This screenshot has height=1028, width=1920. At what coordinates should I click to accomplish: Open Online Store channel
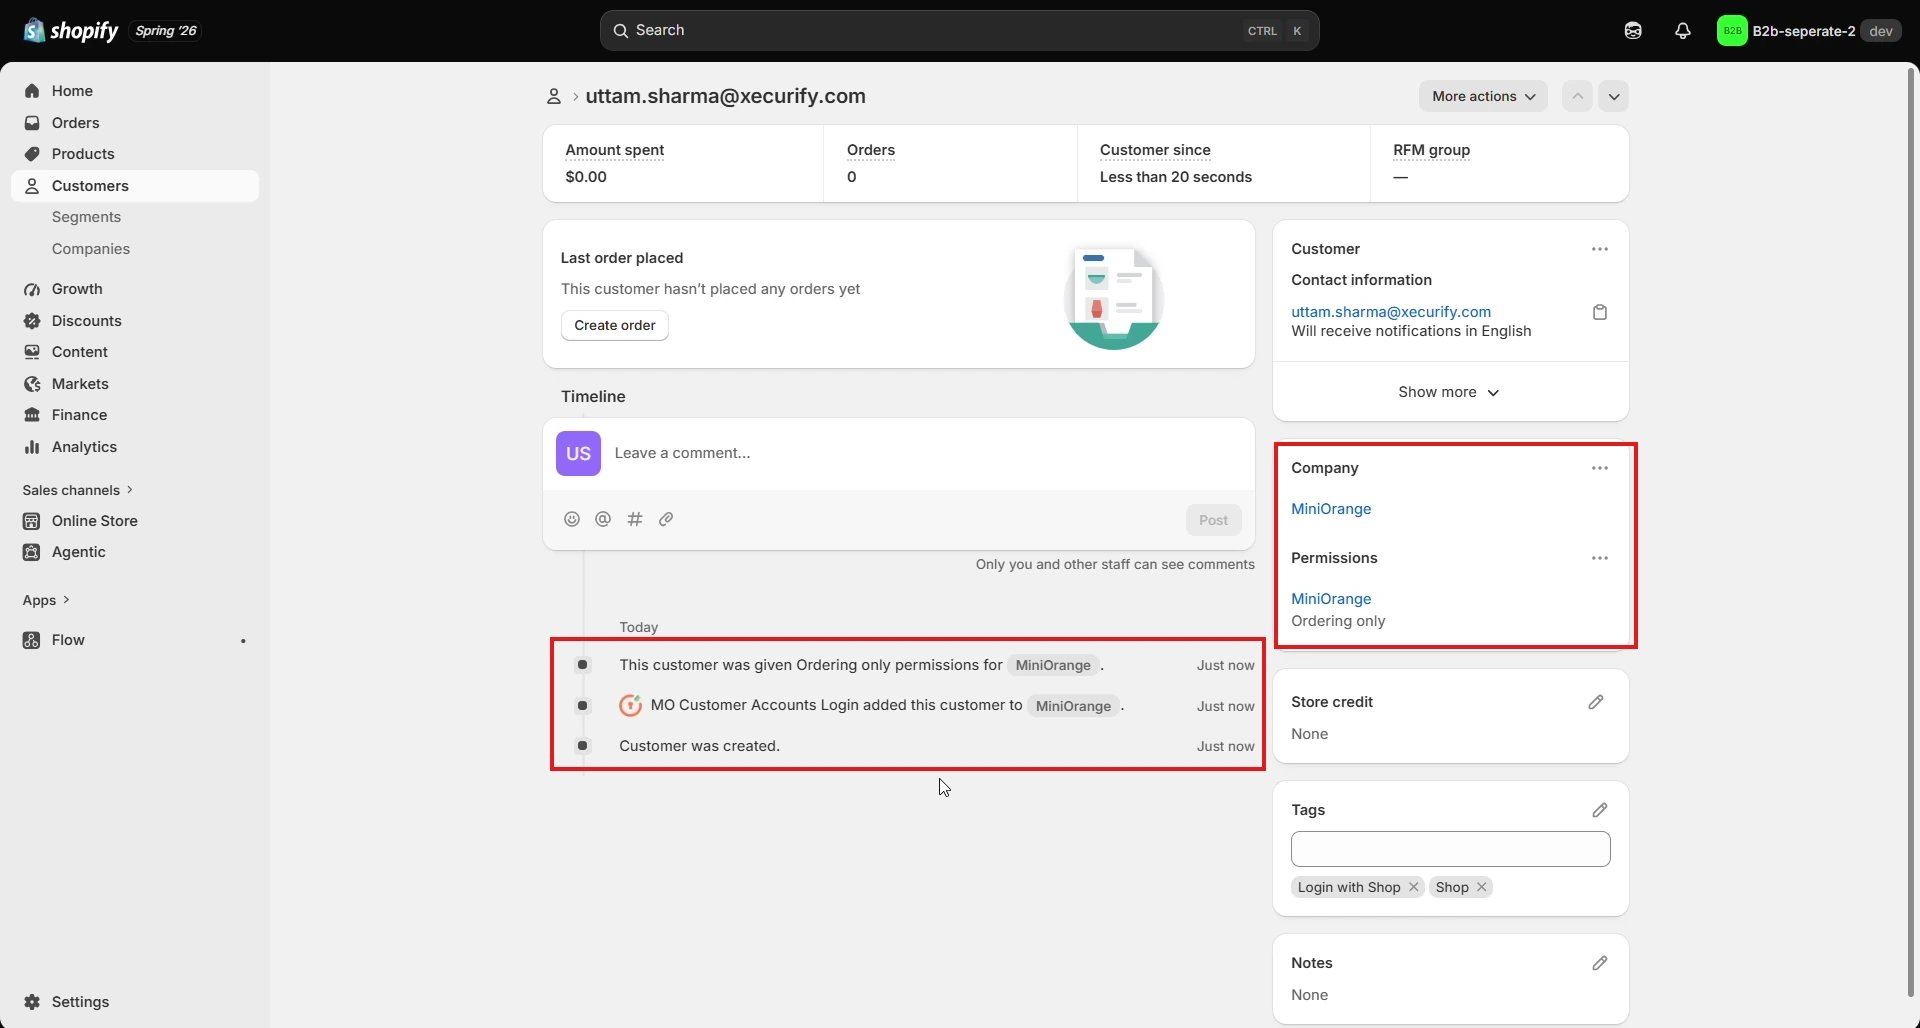135,521
